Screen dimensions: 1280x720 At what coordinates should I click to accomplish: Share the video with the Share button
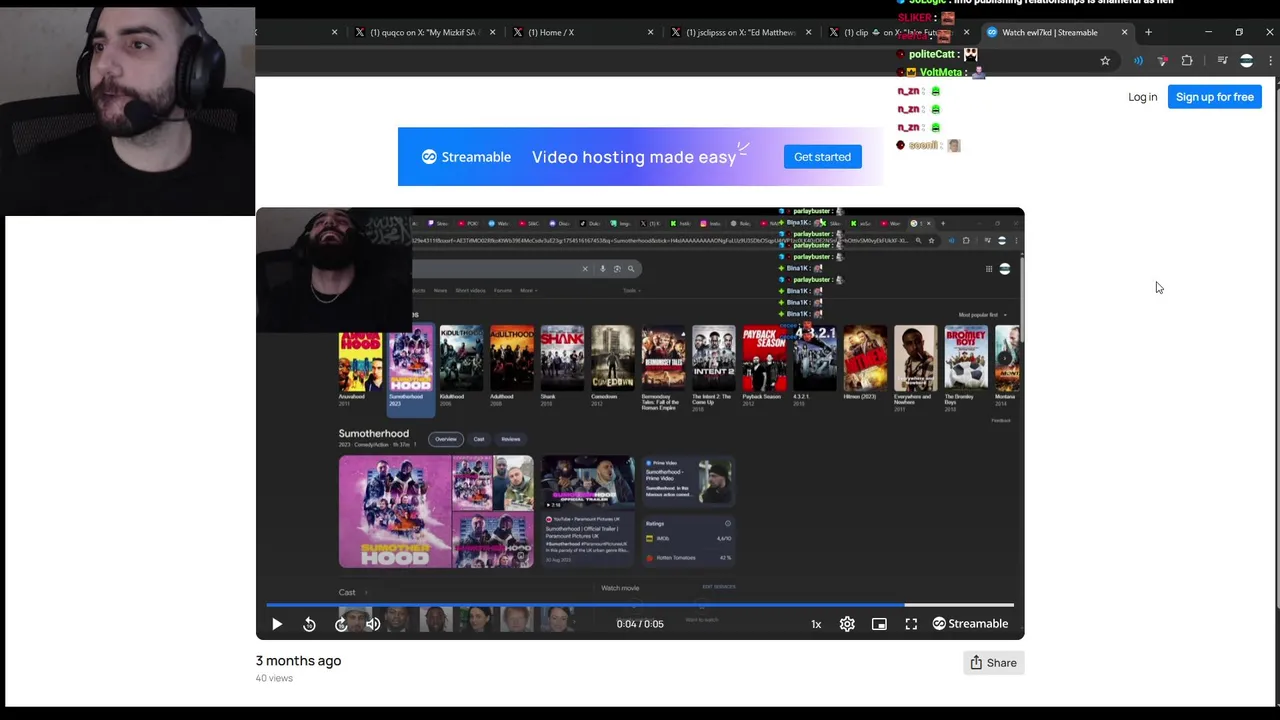[x=993, y=663]
